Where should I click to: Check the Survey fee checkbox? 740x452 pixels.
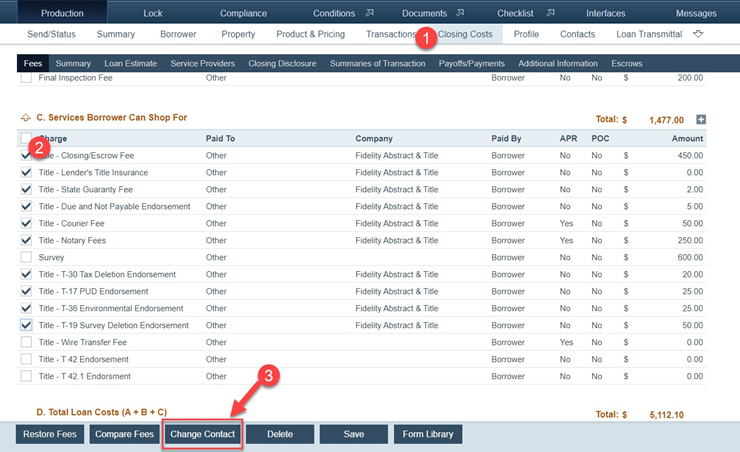tap(26, 258)
